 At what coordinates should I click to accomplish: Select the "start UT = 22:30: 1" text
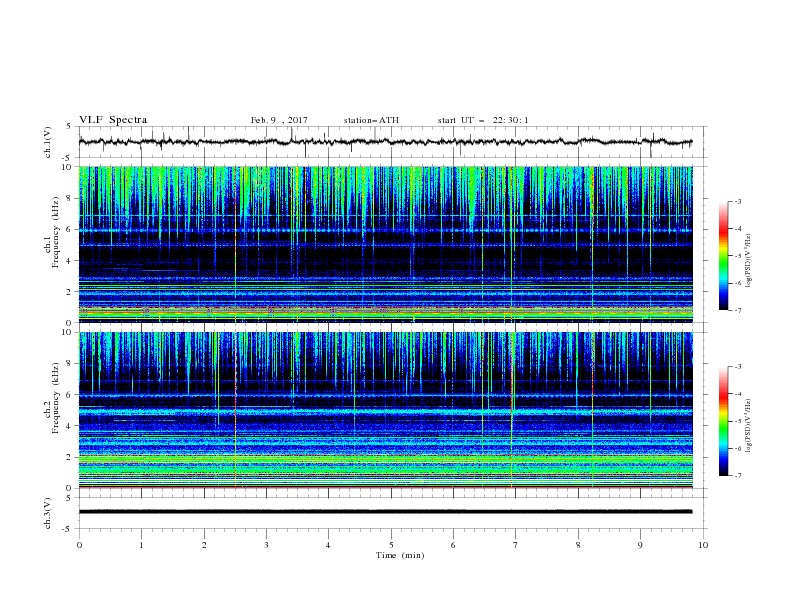[483, 120]
